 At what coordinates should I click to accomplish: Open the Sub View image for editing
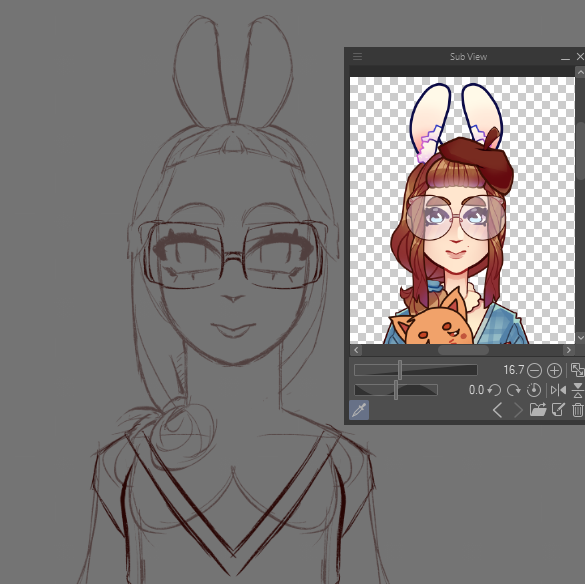558,410
